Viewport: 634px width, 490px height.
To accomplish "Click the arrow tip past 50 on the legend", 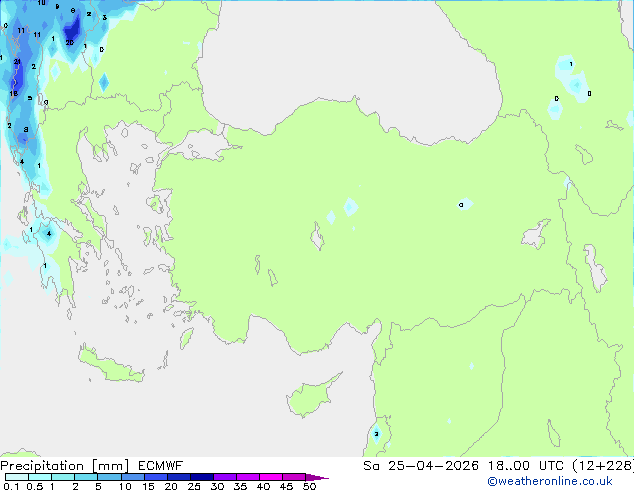I will 317,477.
